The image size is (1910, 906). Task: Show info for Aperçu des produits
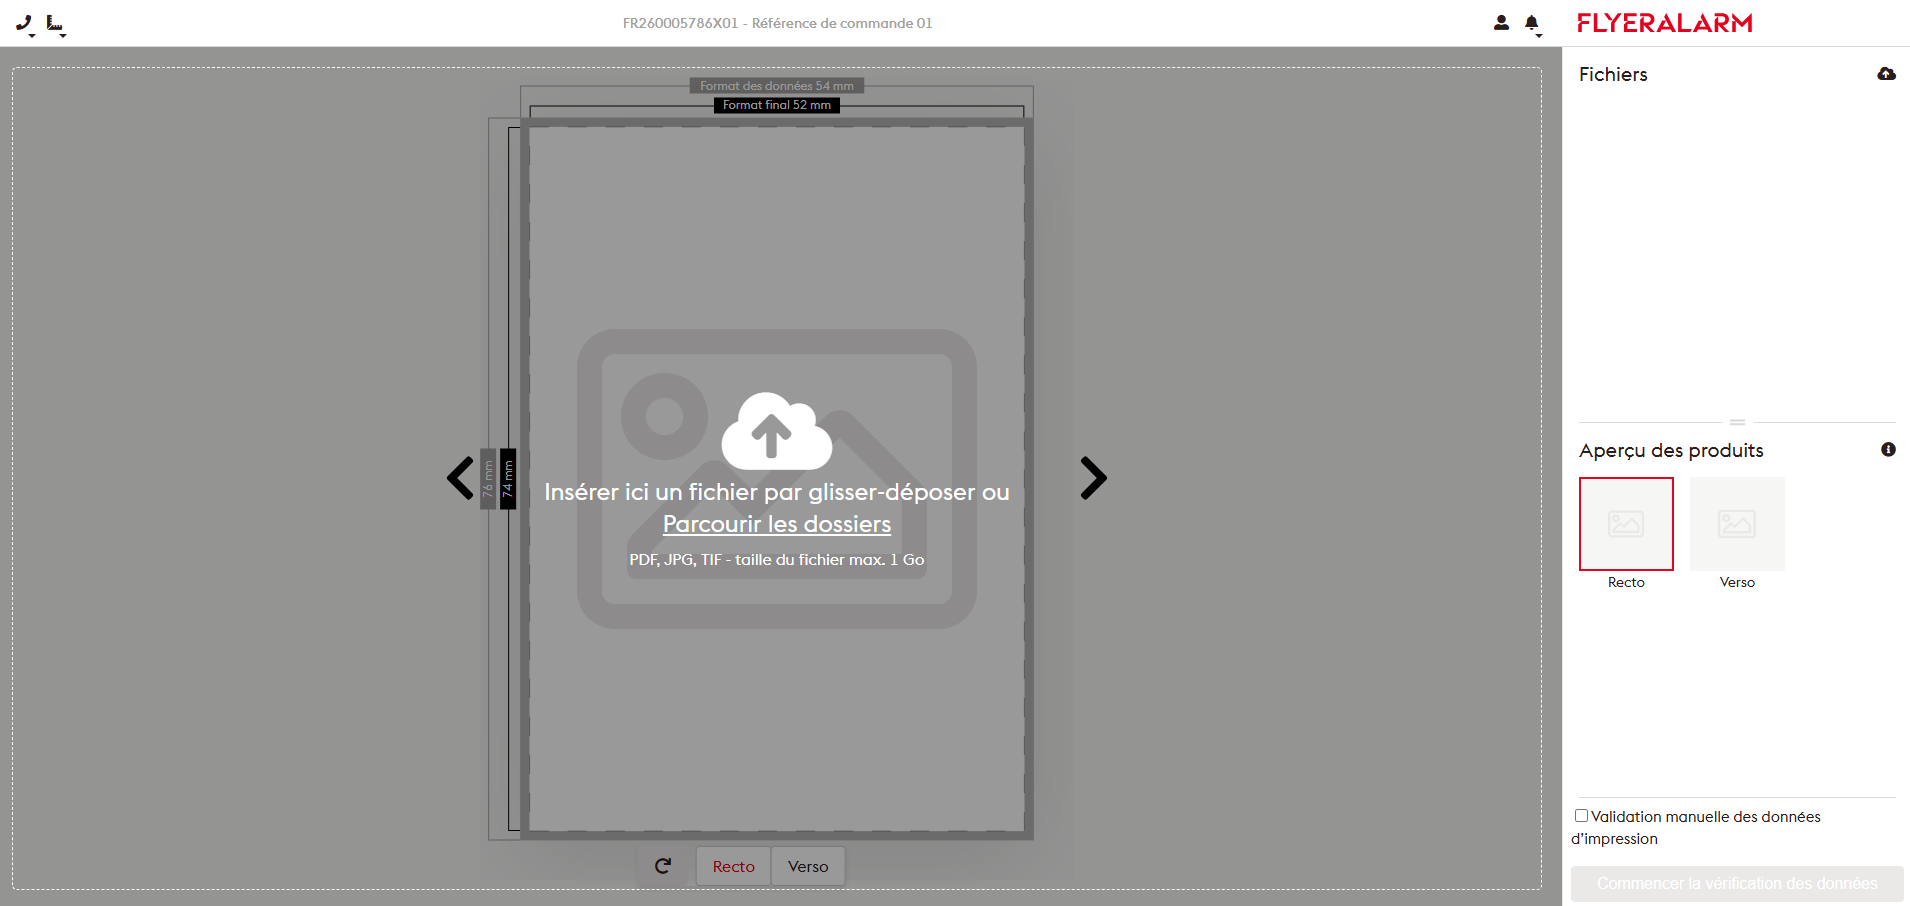coord(1888,450)
